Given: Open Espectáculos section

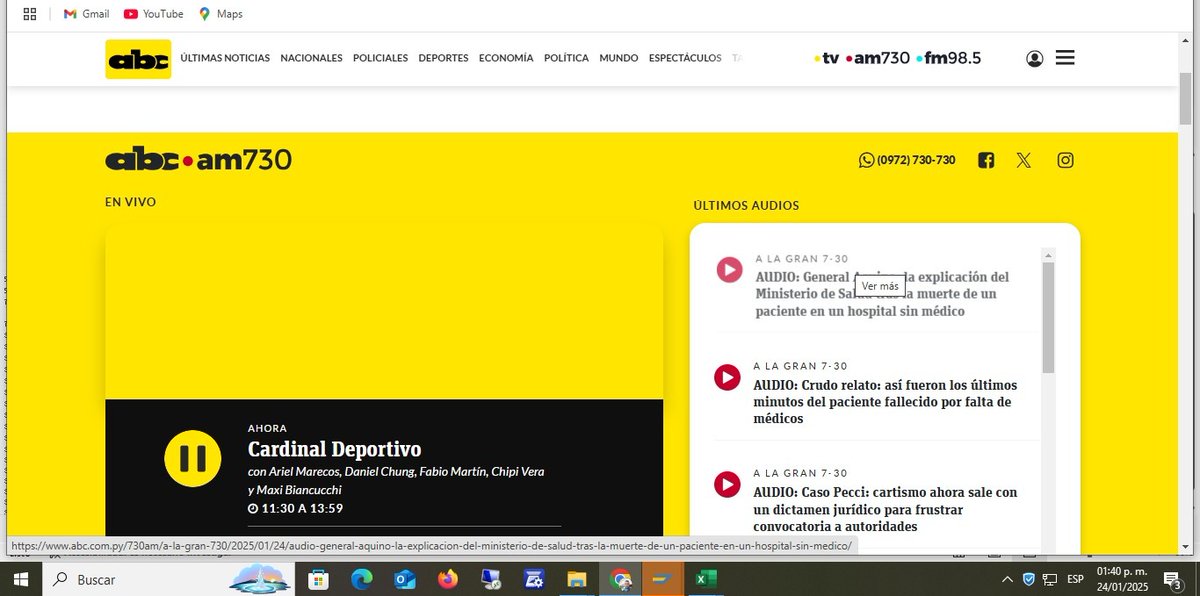Looking at the screenshot, I should (x=685, y=58).
